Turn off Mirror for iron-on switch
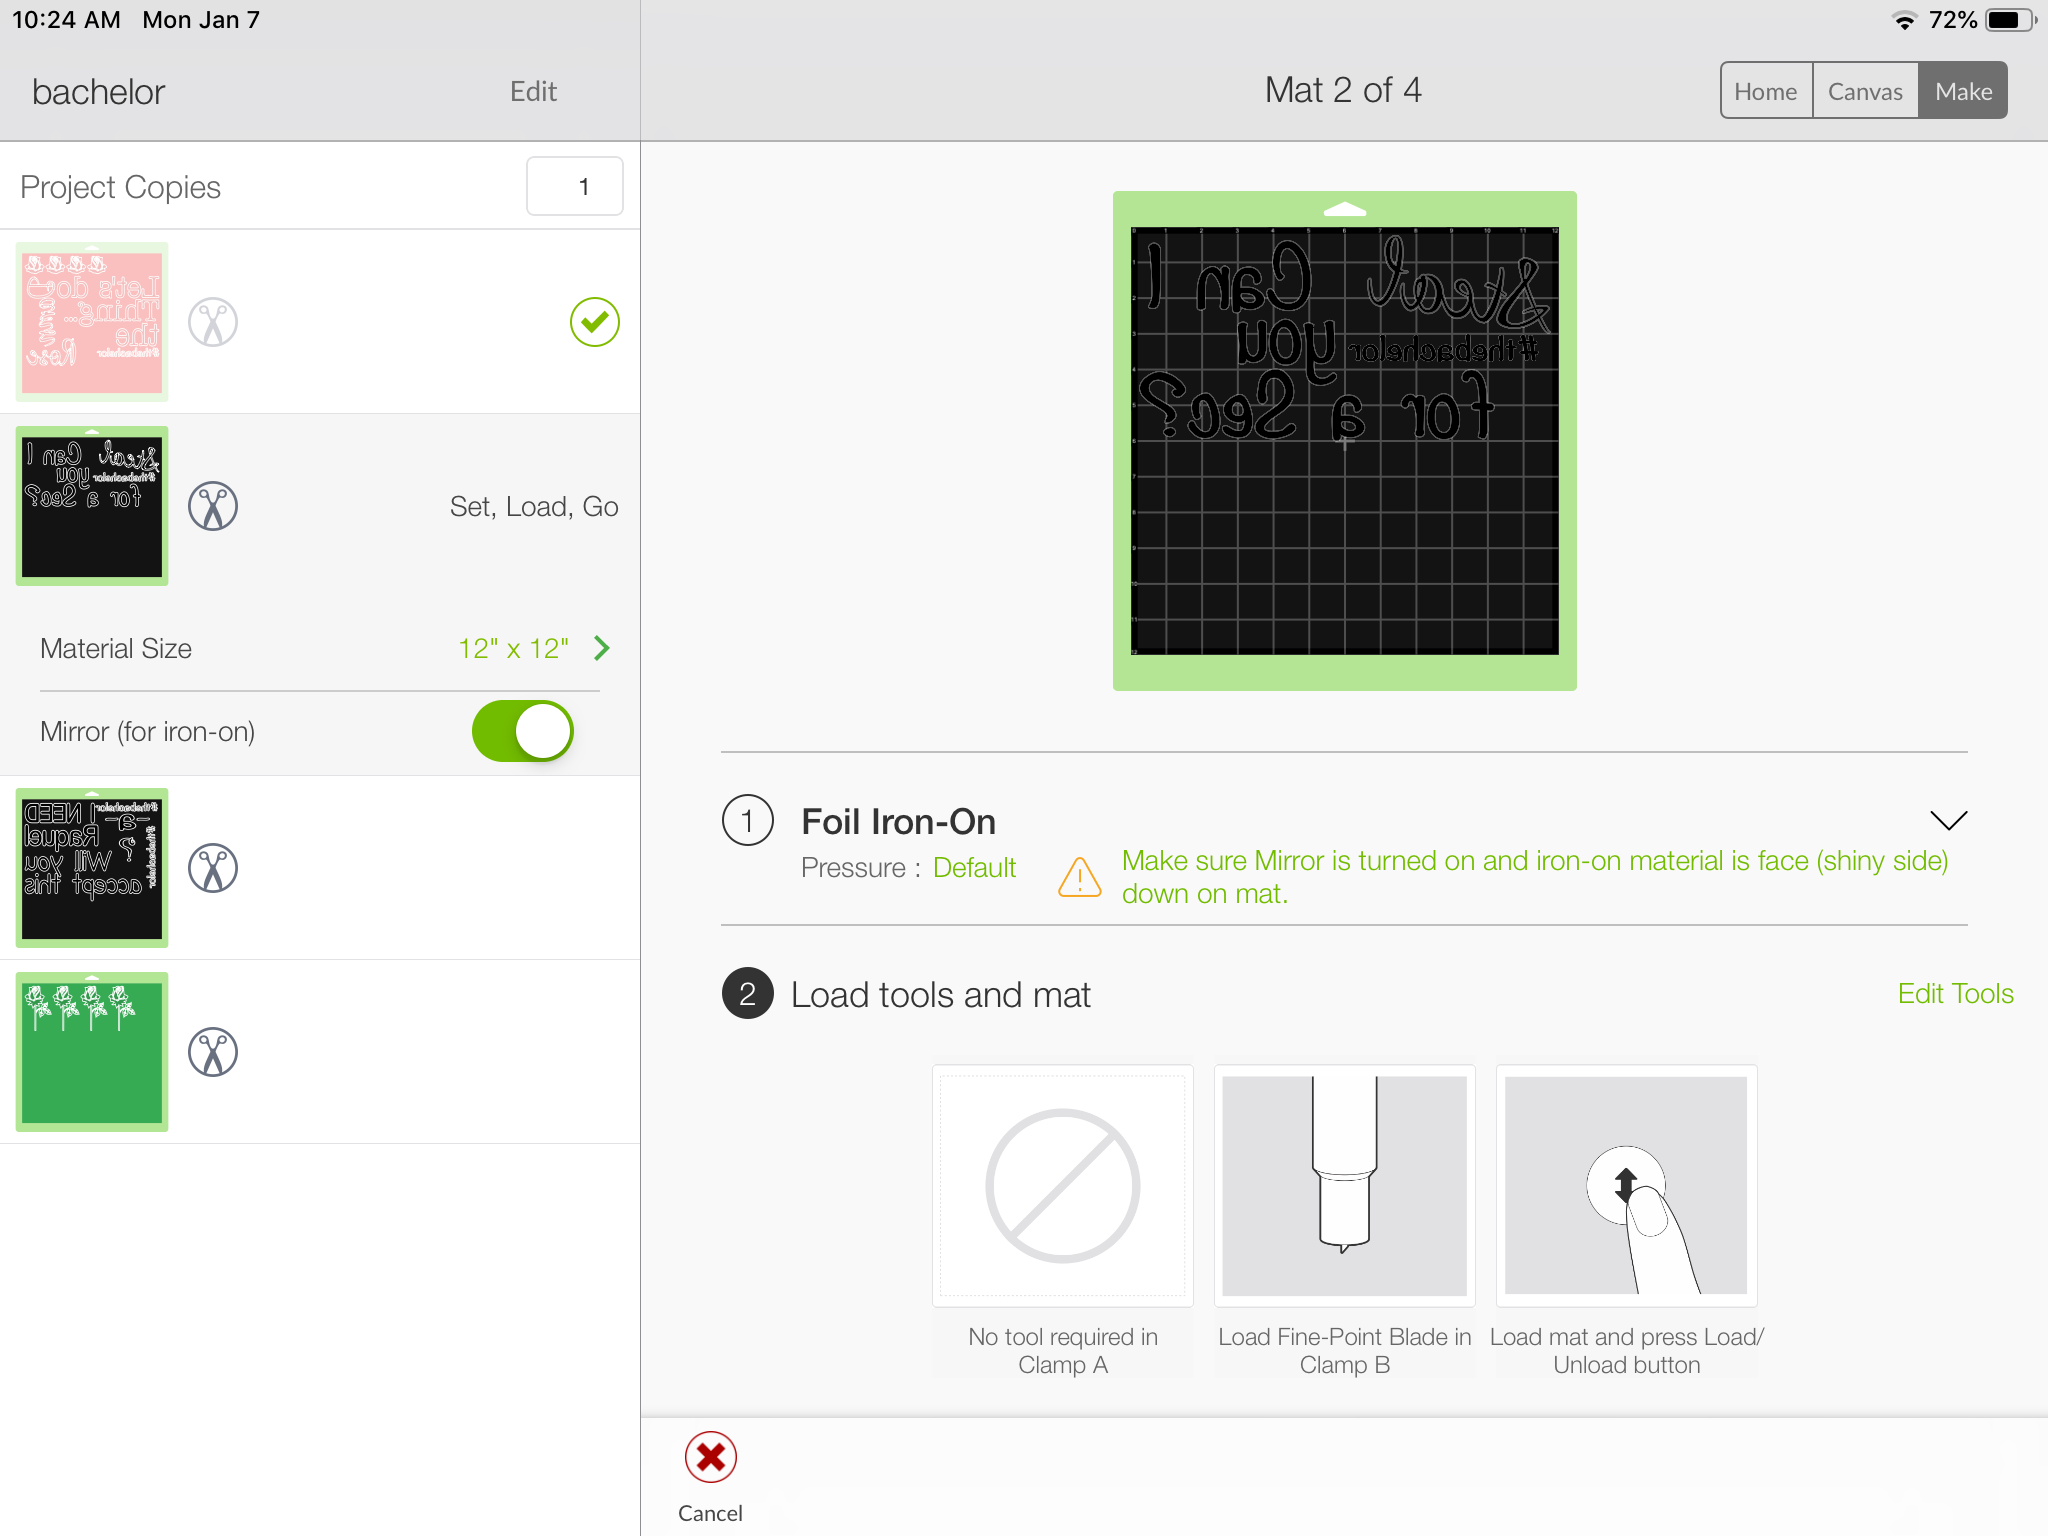Viewport: 2048px width, 1536px height. coord(522,731)
